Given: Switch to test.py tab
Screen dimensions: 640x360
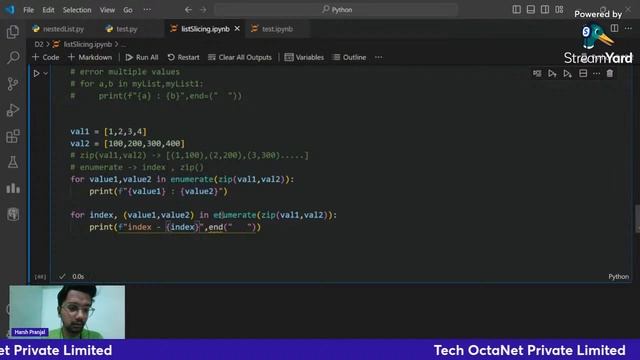Looking at the screenshot, I should [127, 29].
